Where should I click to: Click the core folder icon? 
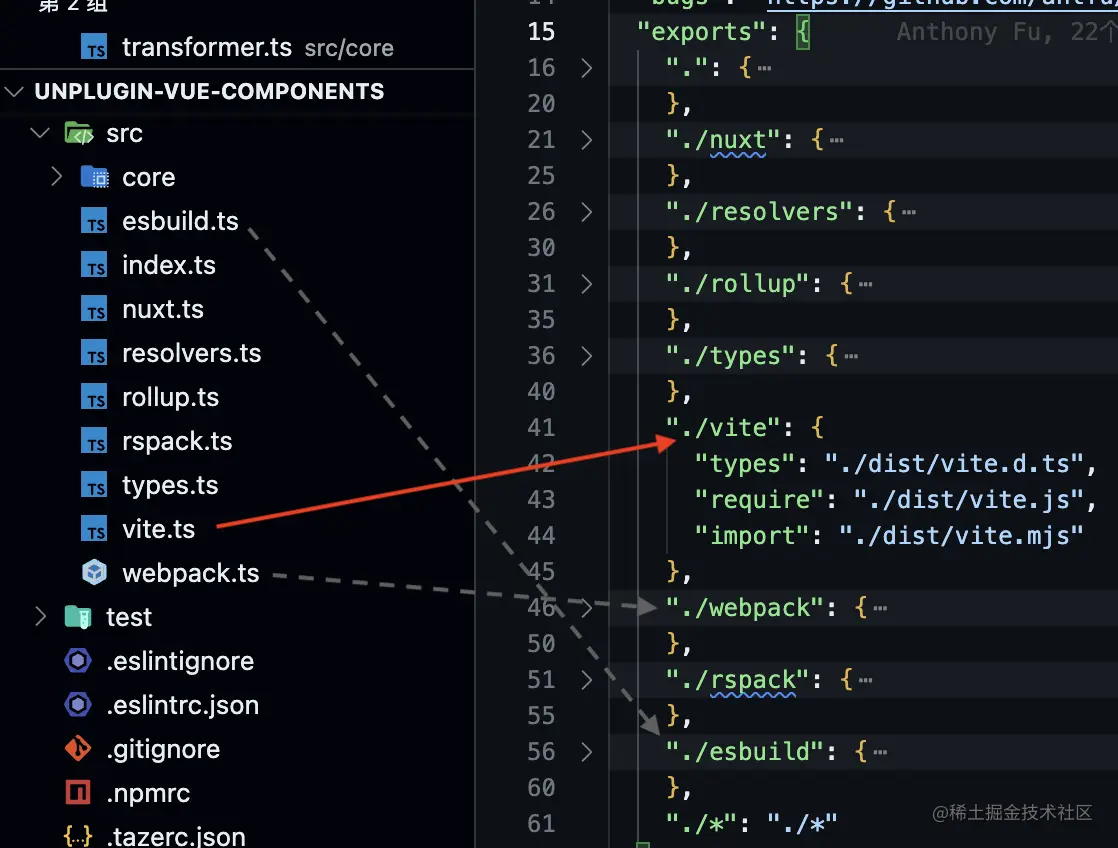click(x=94, y=177)
